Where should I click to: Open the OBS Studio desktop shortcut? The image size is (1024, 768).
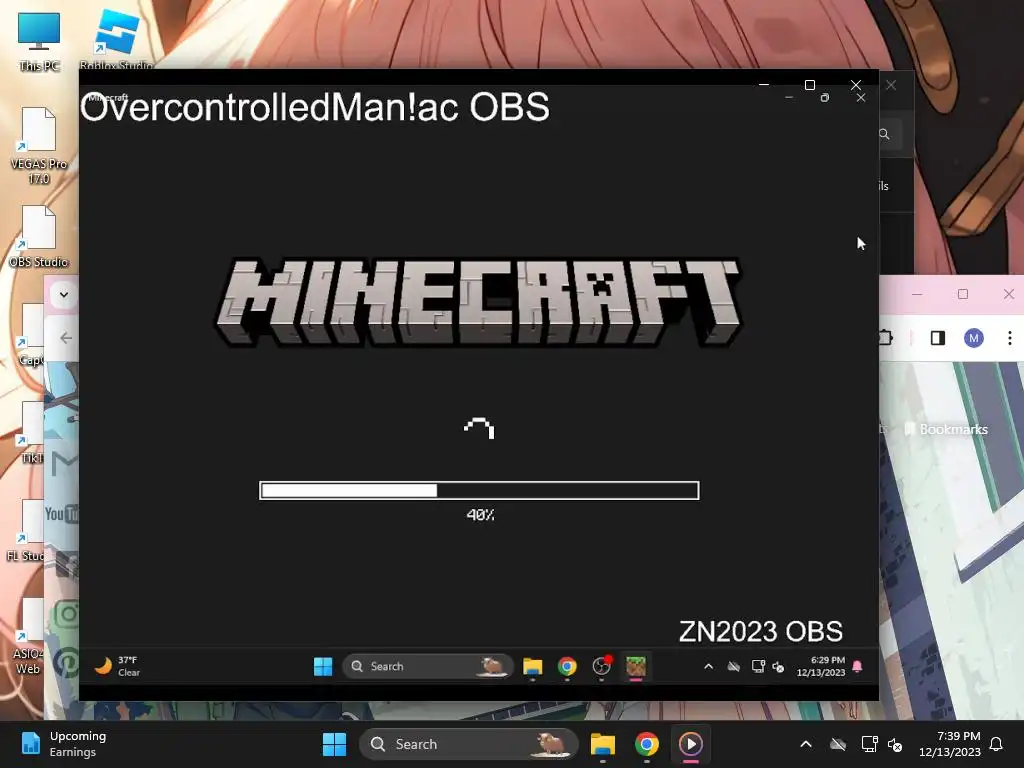39,236
